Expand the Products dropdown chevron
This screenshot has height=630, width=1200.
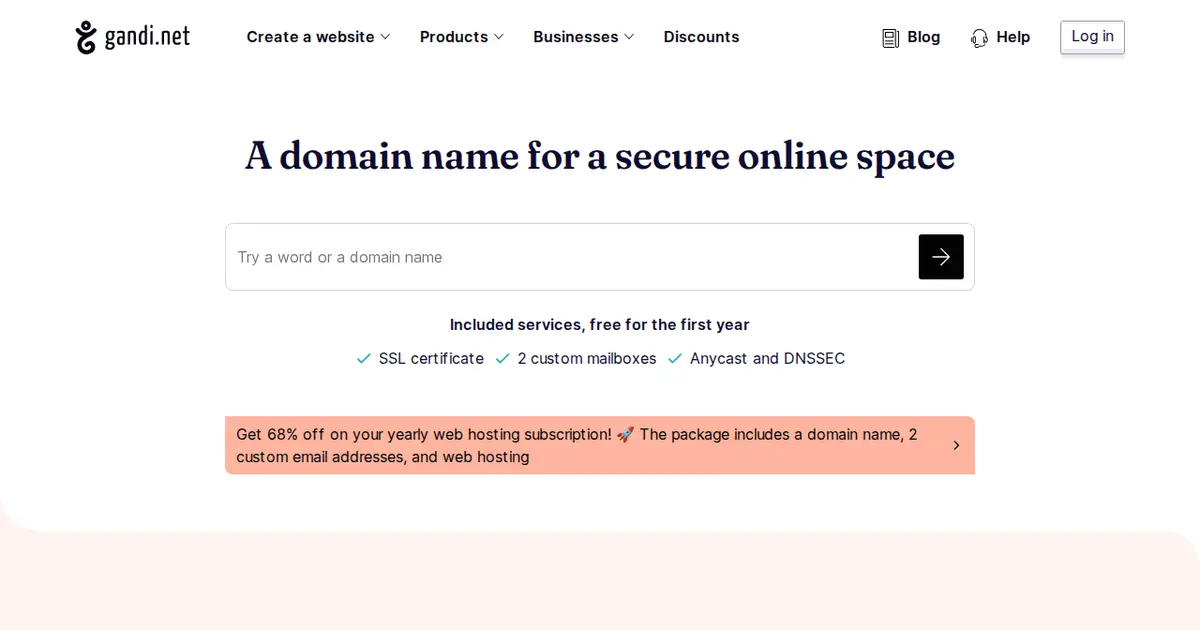coord(499,37)
